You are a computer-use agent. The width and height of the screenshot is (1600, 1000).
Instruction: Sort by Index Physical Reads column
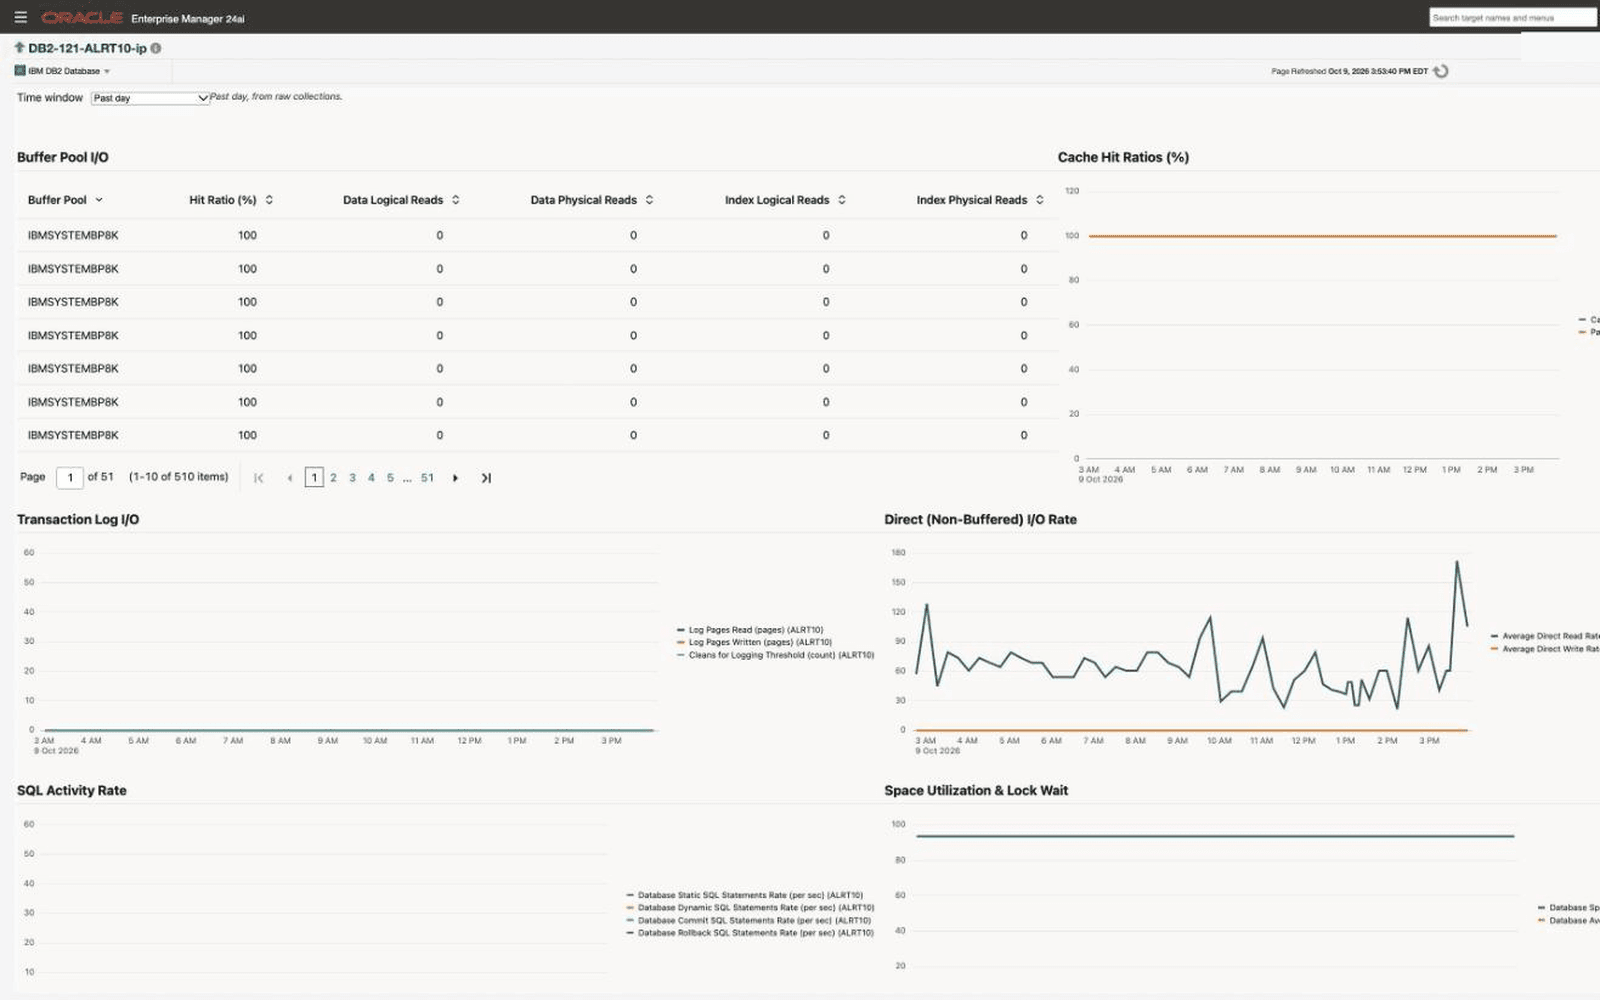[1040, 200]
